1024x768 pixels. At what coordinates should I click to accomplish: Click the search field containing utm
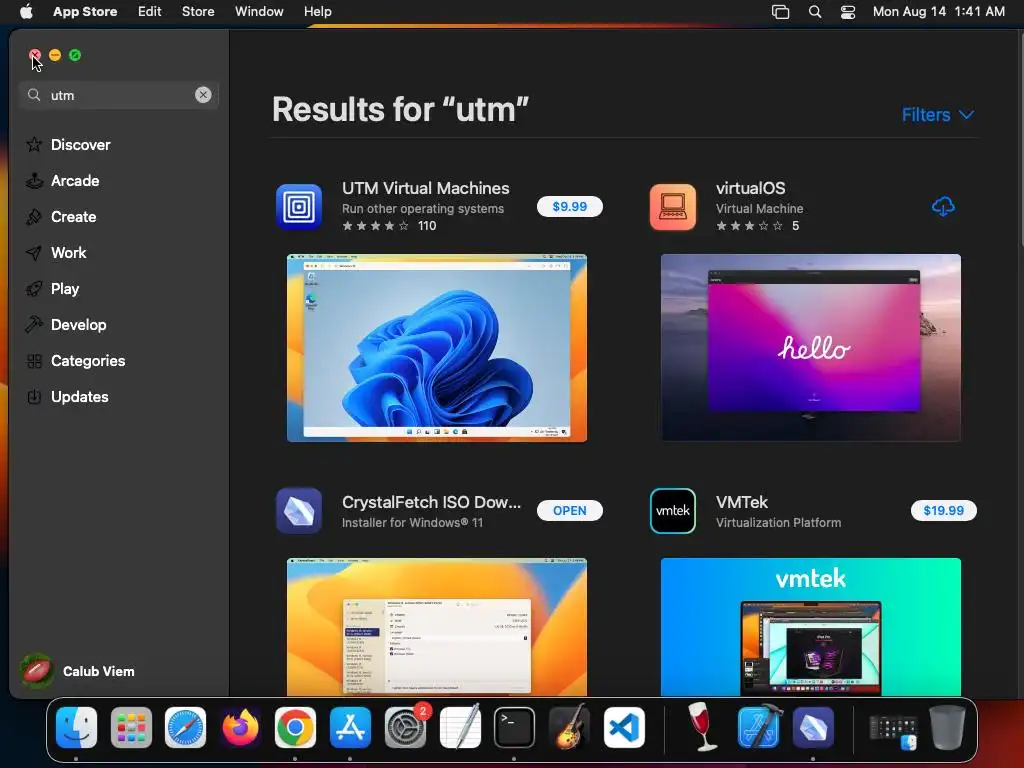(119, 95)
